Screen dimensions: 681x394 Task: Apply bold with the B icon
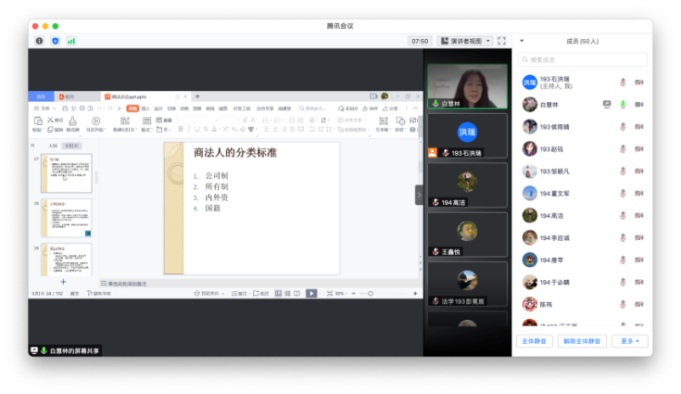181,129
